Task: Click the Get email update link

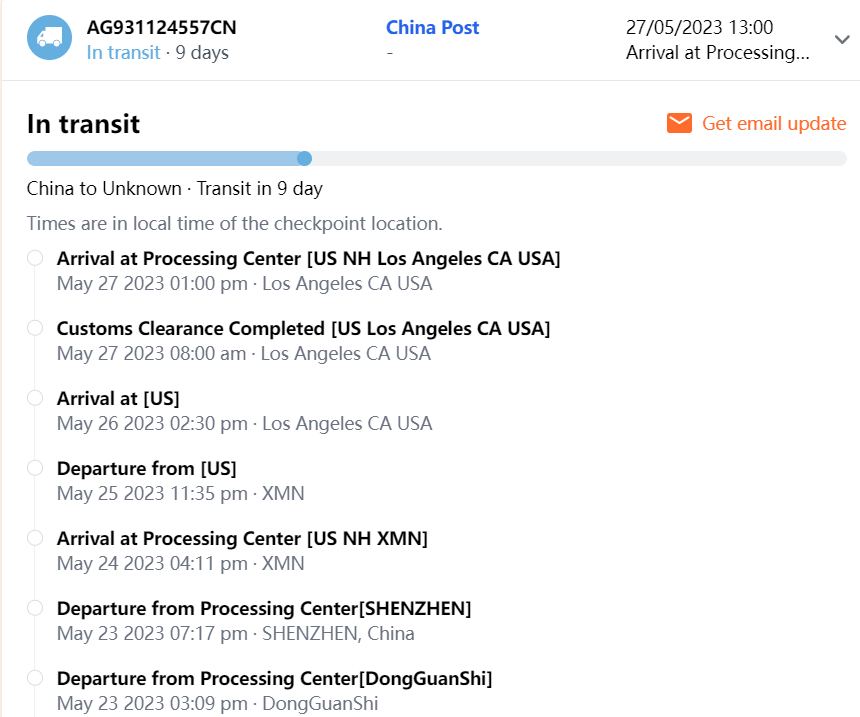Action: coord(774,123)
